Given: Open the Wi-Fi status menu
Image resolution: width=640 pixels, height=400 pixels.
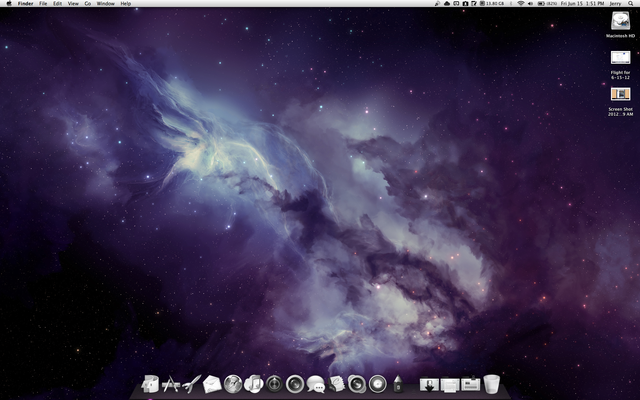Looking at the screenshot, I should (520, 4).
